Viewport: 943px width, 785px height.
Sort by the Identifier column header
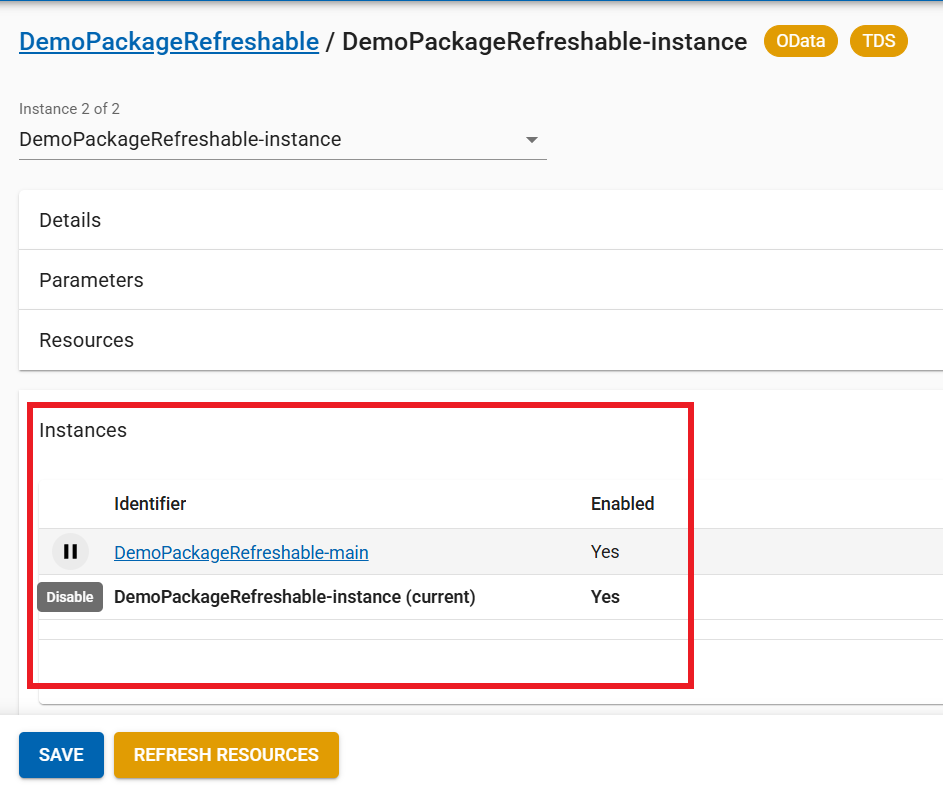tap(150, 504)
